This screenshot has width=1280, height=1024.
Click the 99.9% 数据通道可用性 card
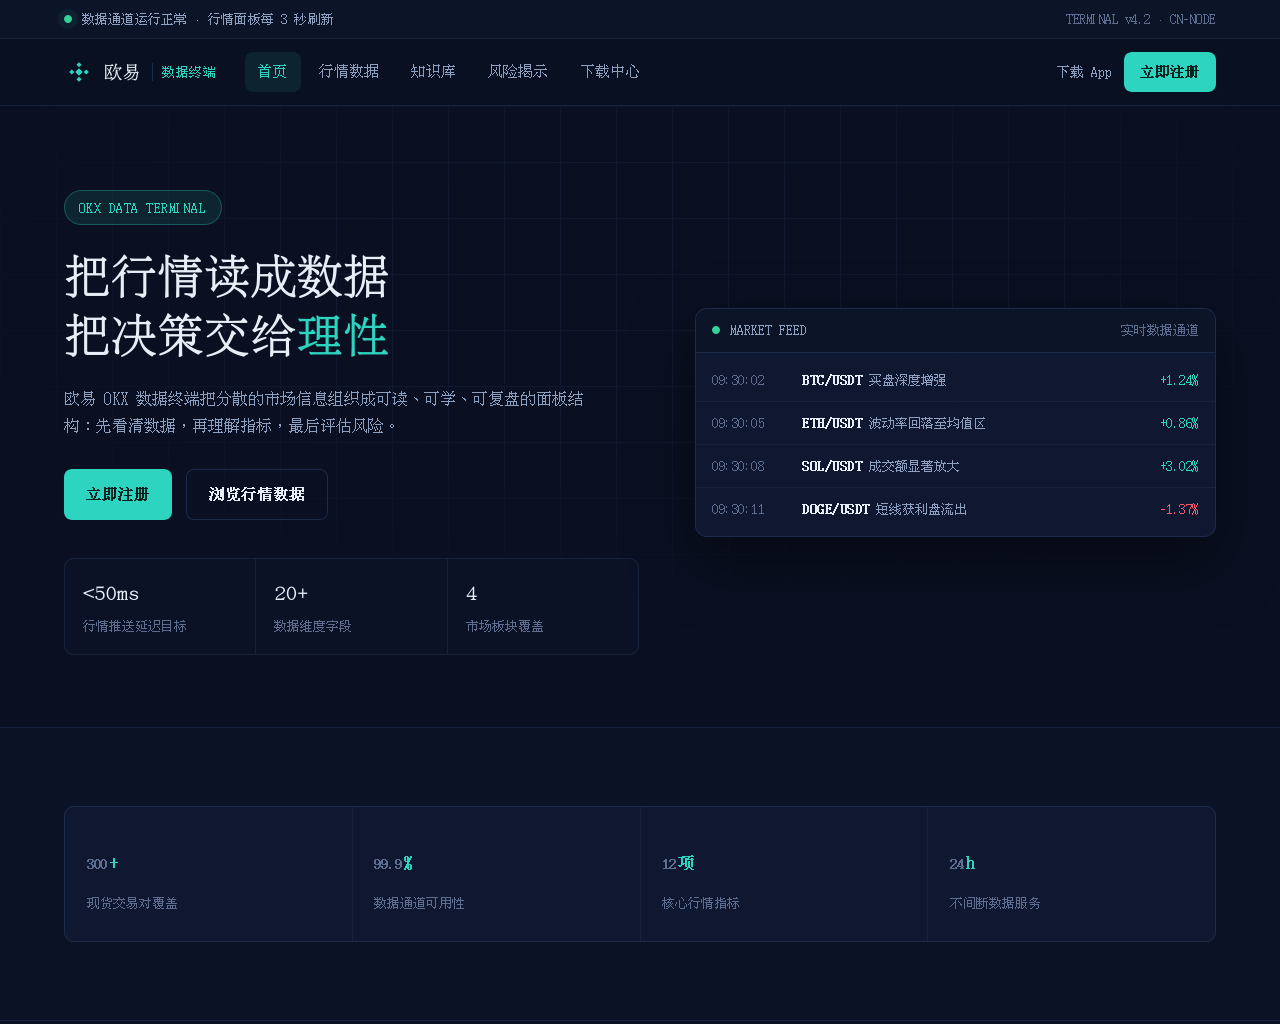click(496, 874)
